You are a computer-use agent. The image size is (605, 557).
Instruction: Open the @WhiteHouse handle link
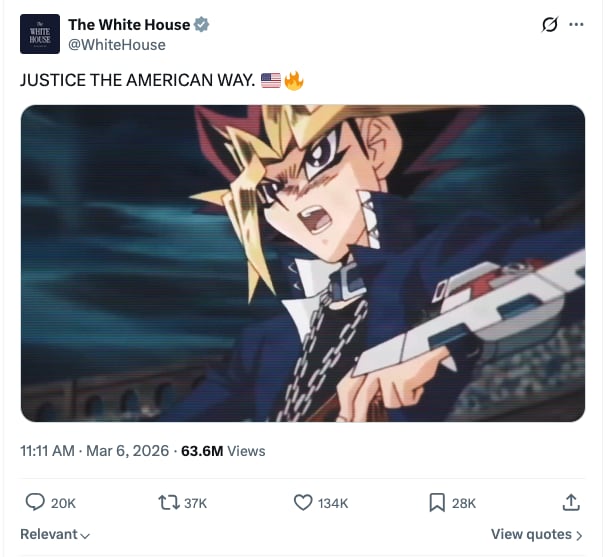117,45
